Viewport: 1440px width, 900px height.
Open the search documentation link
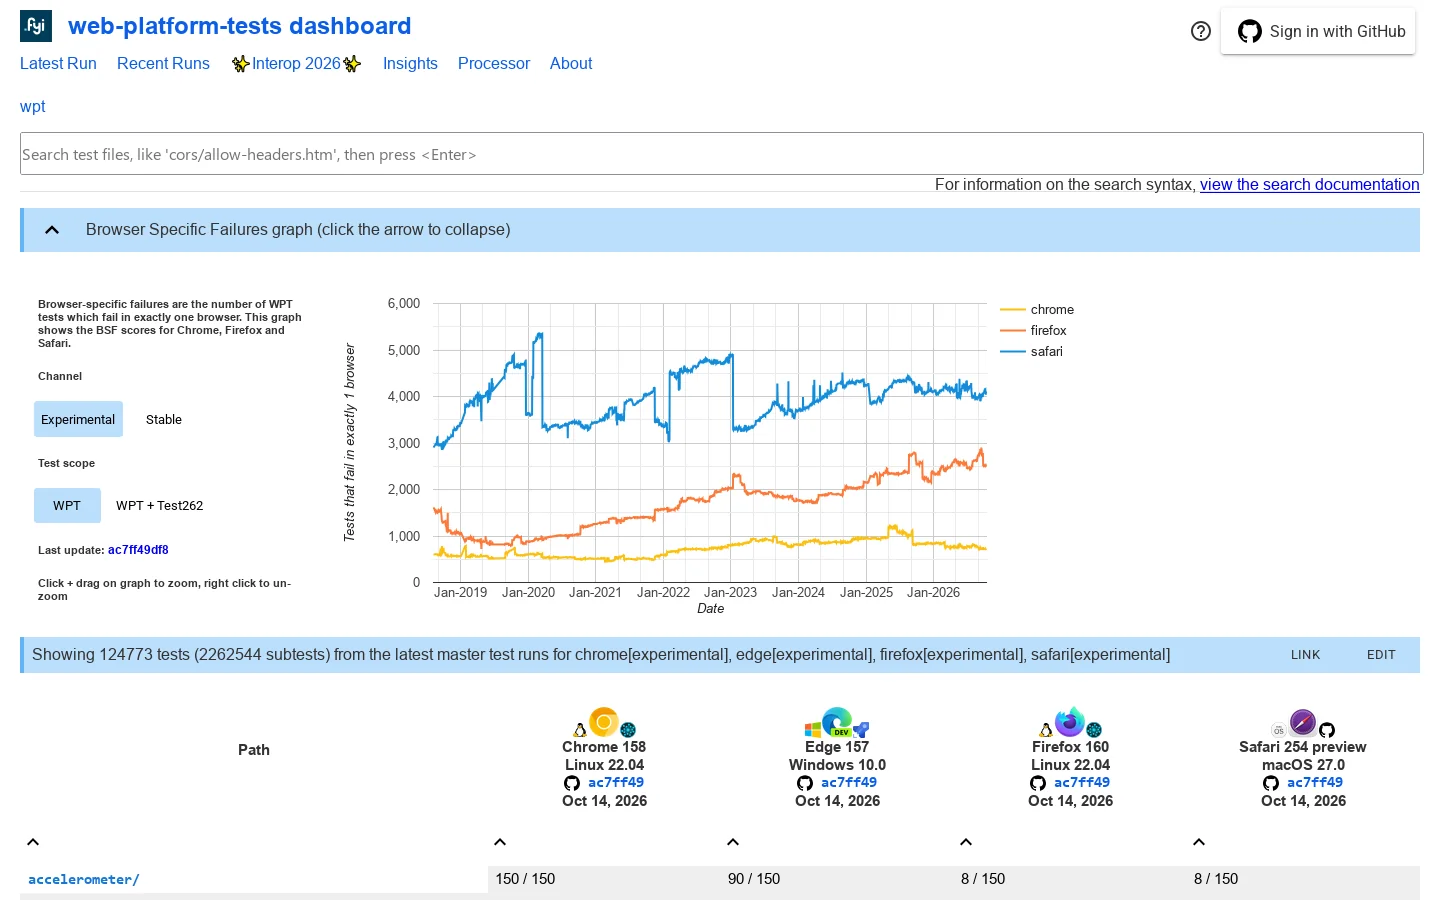(1310, 184)
